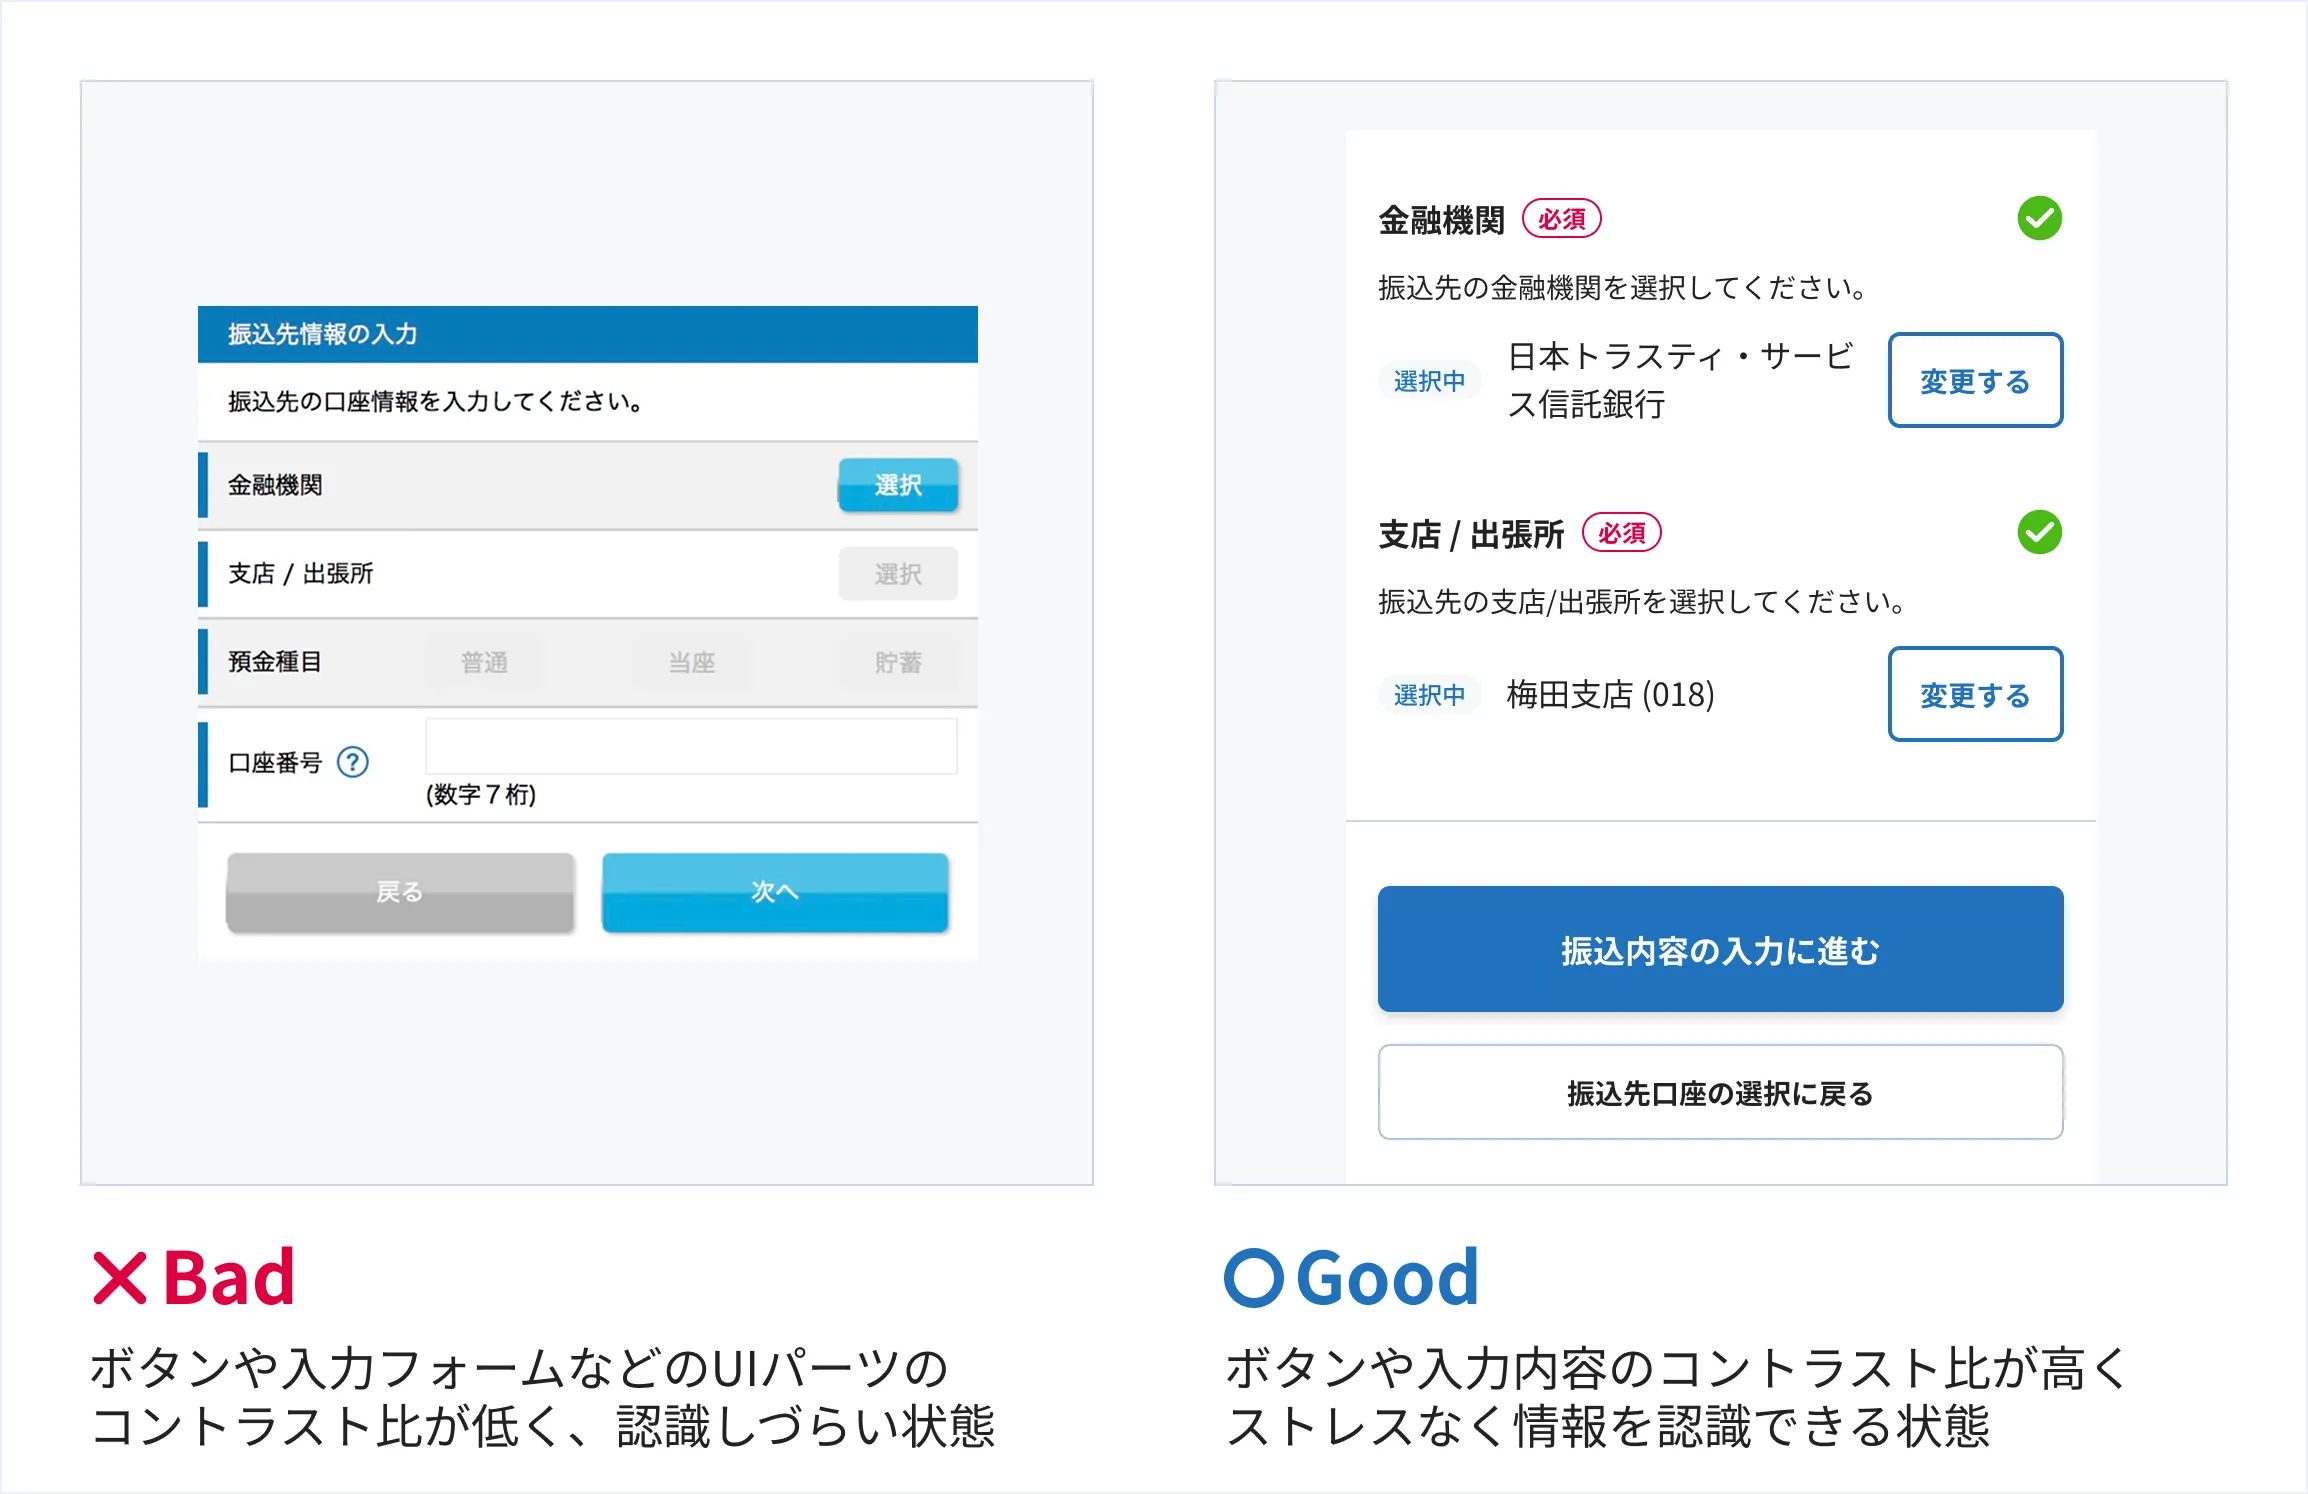Click the 選択中 tag beside 梅田支店
The width and height of the screenshot is (2308, 1494).
click(x=1429, y=694)
